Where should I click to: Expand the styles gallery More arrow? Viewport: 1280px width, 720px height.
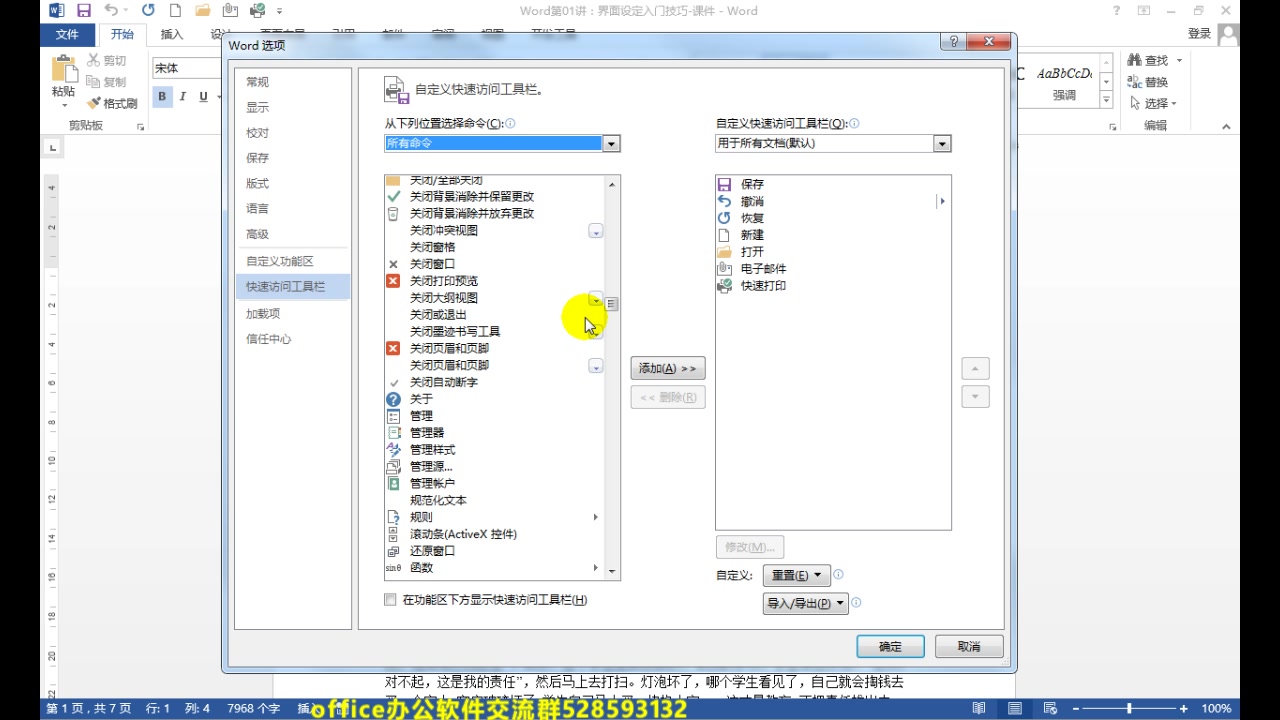click(1106, 100)
